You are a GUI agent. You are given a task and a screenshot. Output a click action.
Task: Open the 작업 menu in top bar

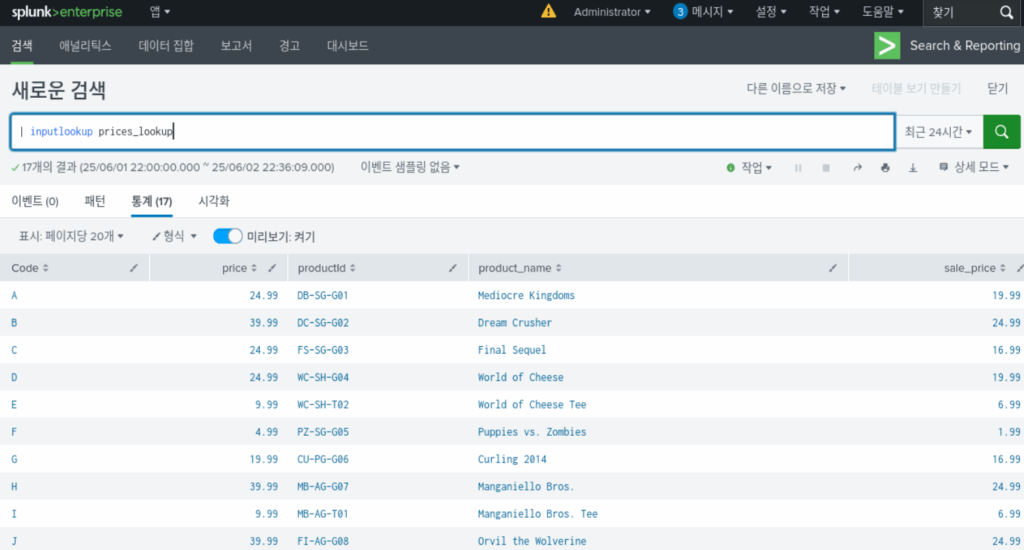pos(824,12)
